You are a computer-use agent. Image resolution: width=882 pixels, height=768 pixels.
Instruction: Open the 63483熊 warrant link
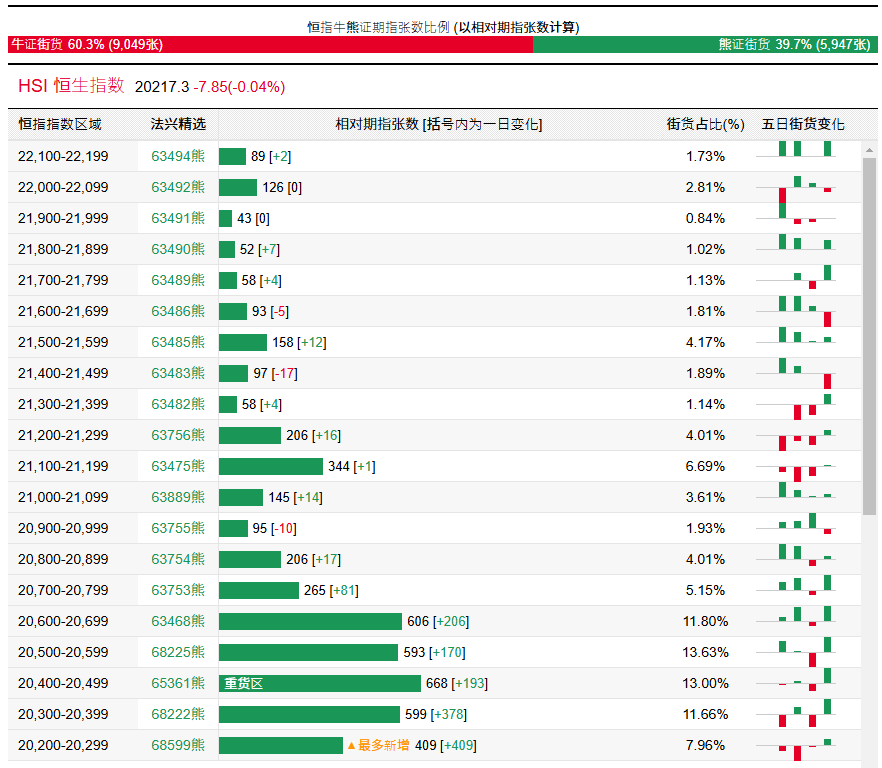(178, 373)
